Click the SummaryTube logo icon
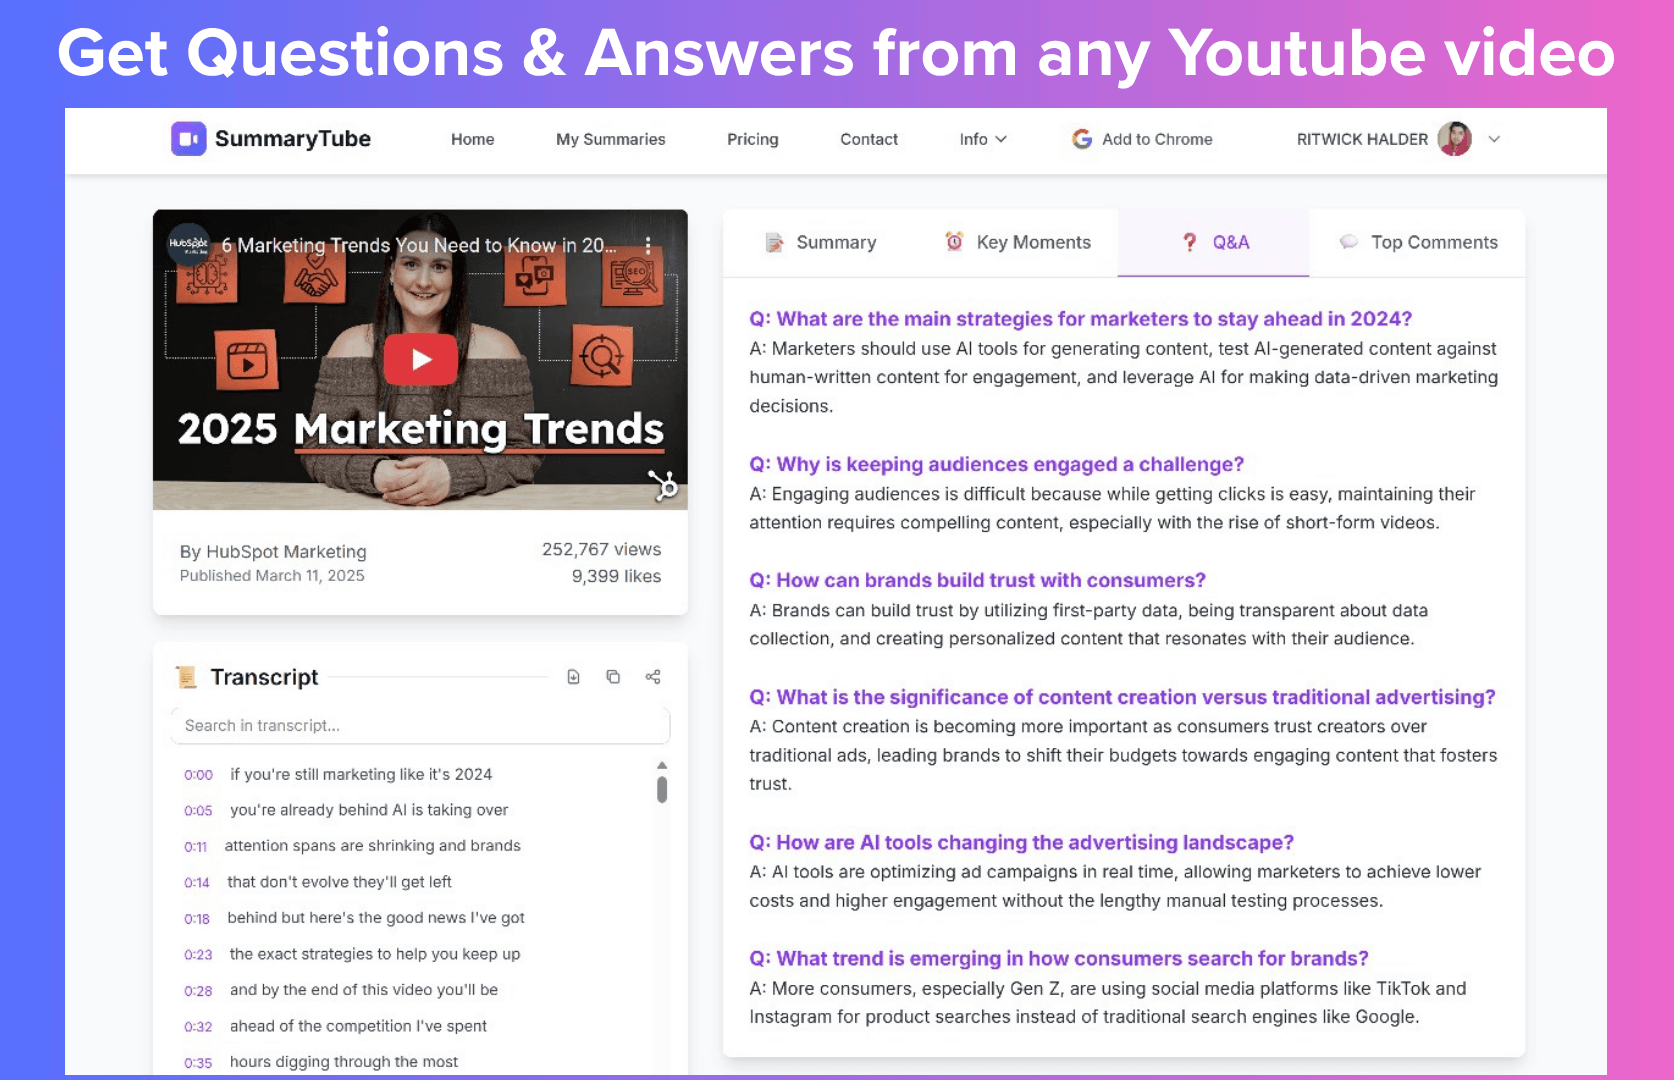Image resolution: width=1674 pixels, height=1080 pixels. point(188,139)
